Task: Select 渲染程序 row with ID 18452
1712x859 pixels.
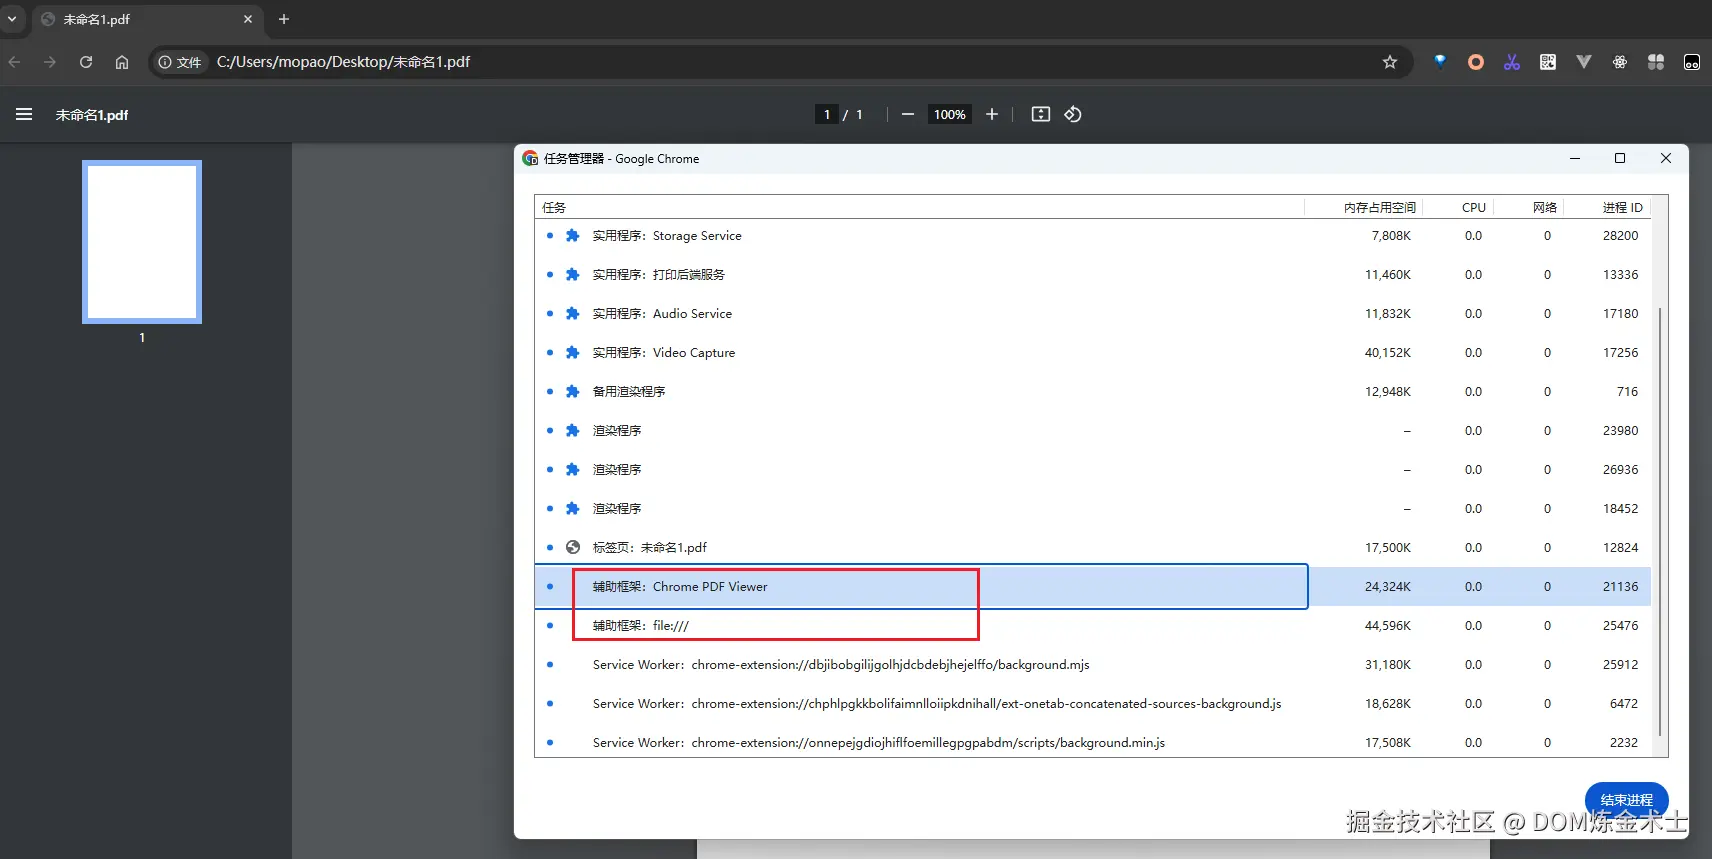Action: pyautogui.click(x=1093, y=509)
